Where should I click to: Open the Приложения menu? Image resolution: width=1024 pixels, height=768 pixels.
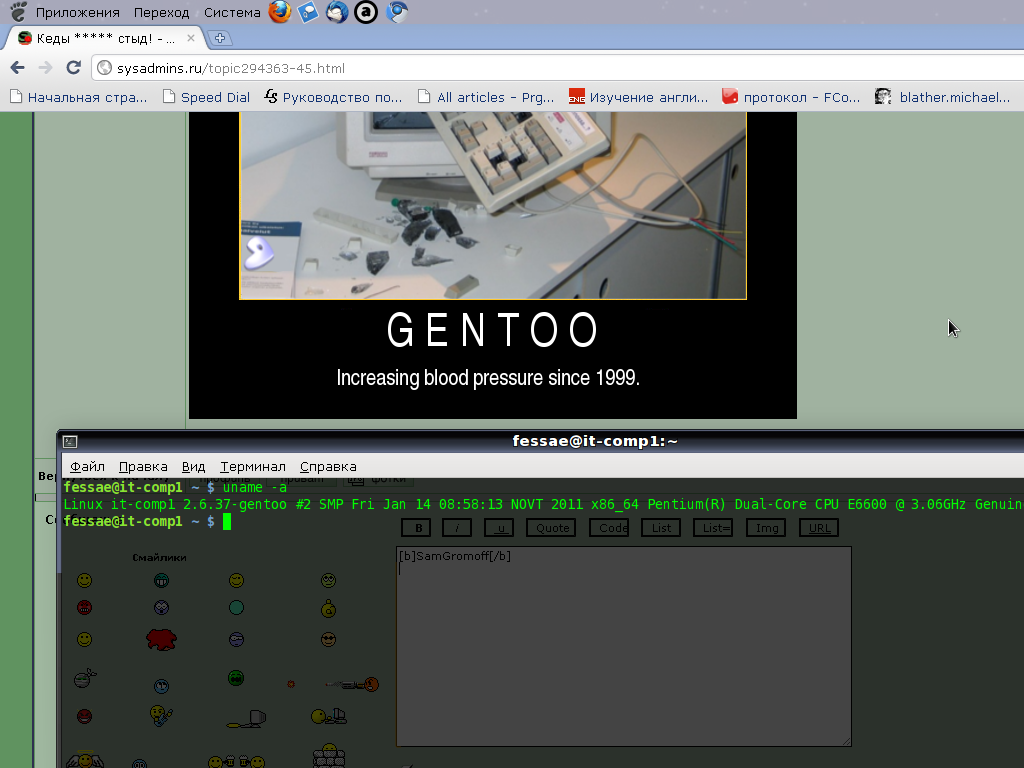78,12
